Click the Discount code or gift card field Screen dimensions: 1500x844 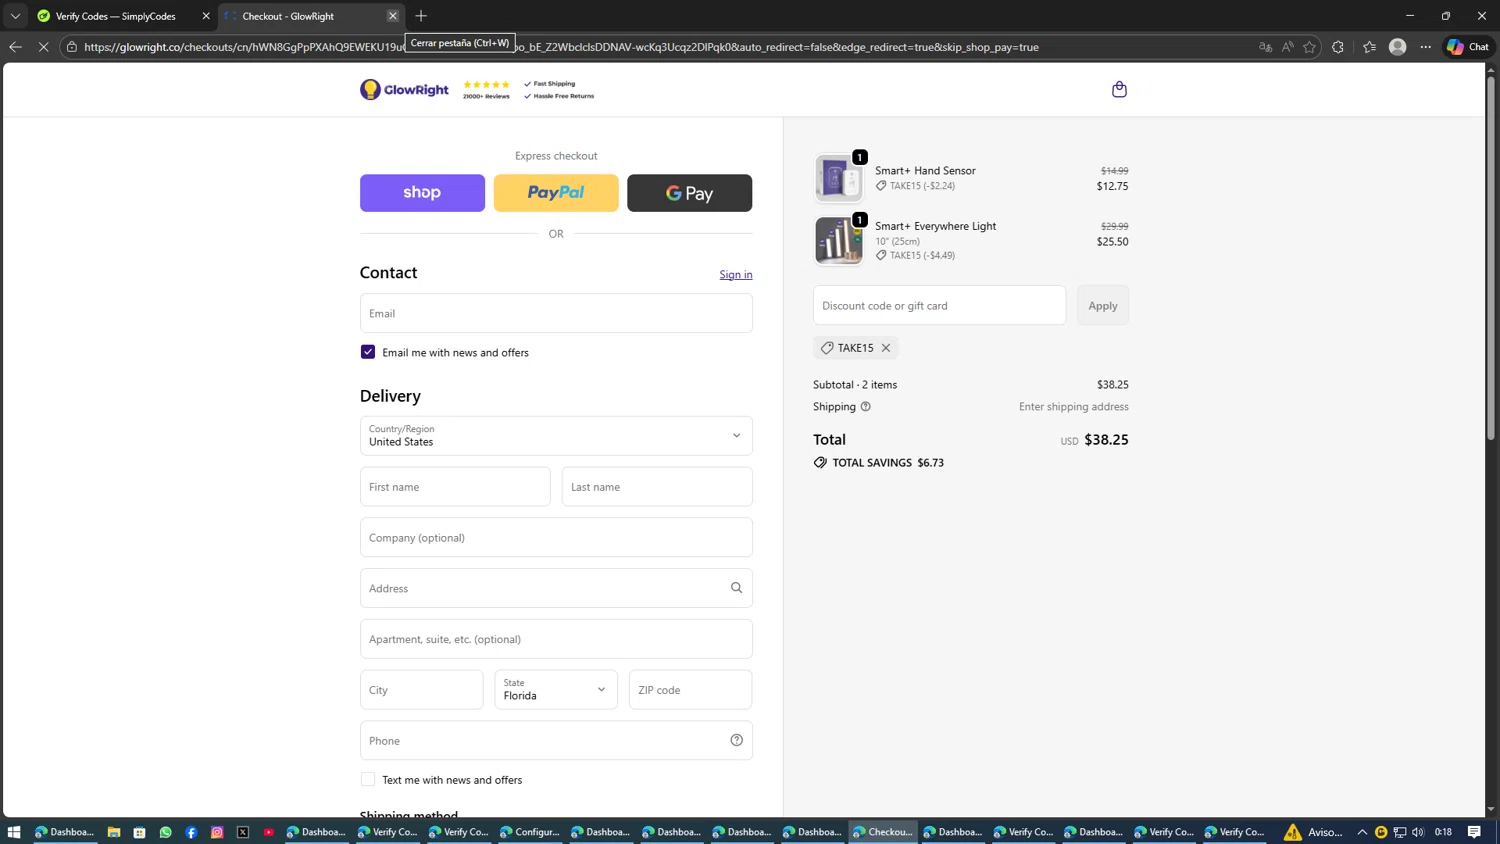pos(939,306)
